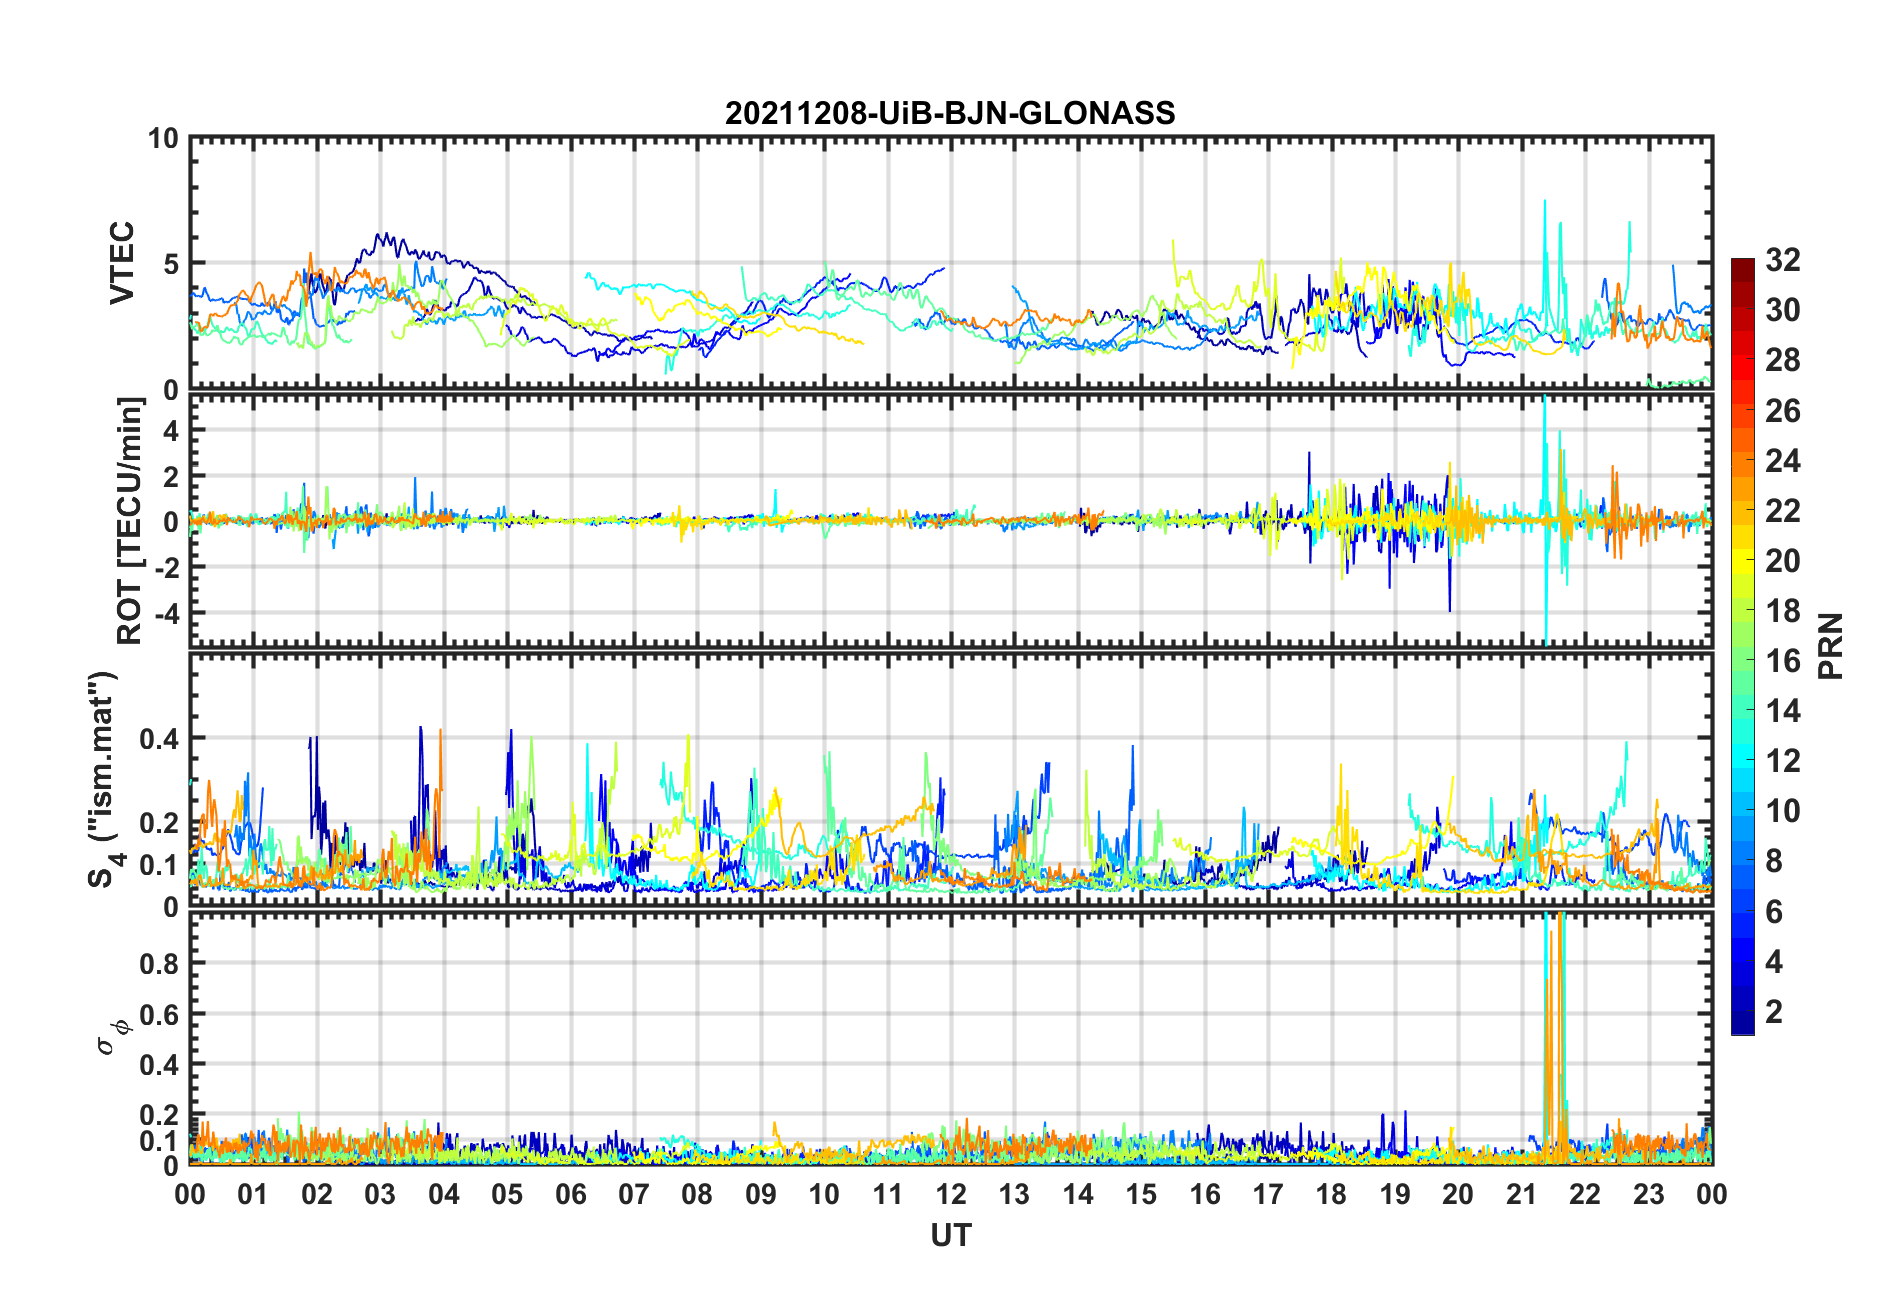Click S4 axis tick label 0.4
Image resolution: width=1902 pixels, height=1292 pixels.
click(159, 739)
